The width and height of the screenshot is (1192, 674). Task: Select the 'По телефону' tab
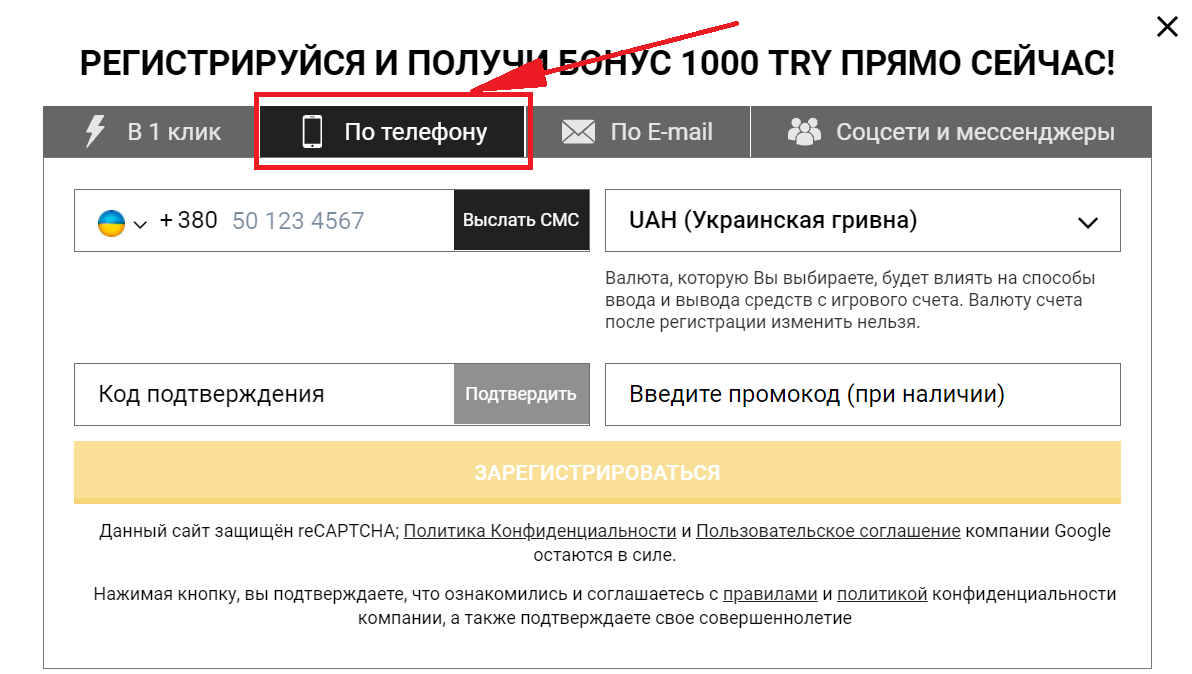[x=392, y=131]
